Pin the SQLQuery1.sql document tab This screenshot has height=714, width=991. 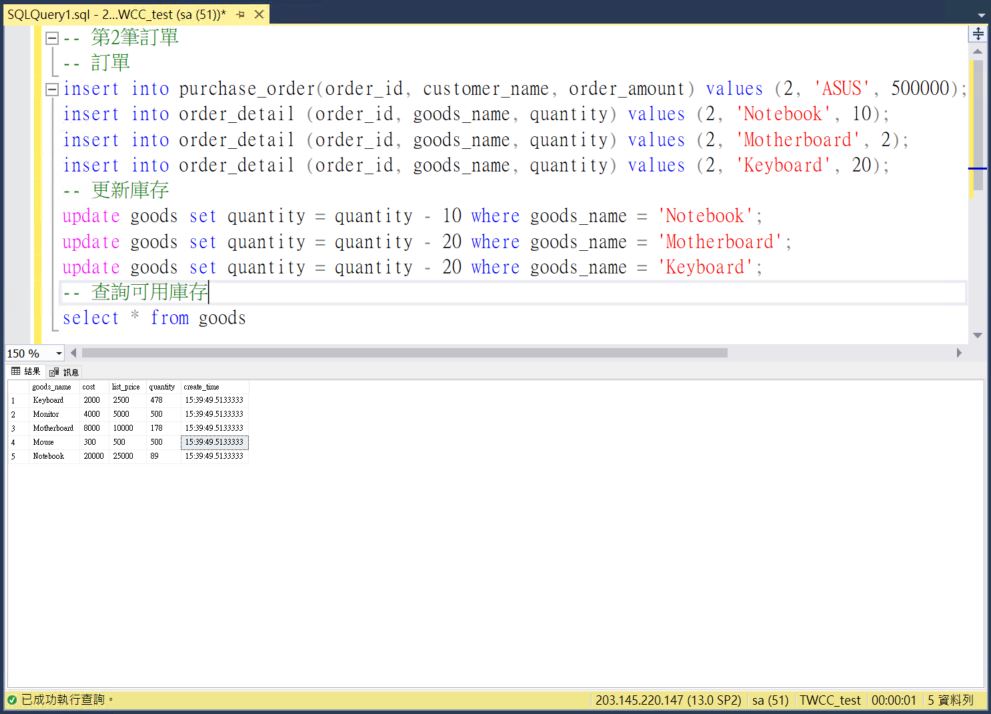click(241, 15)
